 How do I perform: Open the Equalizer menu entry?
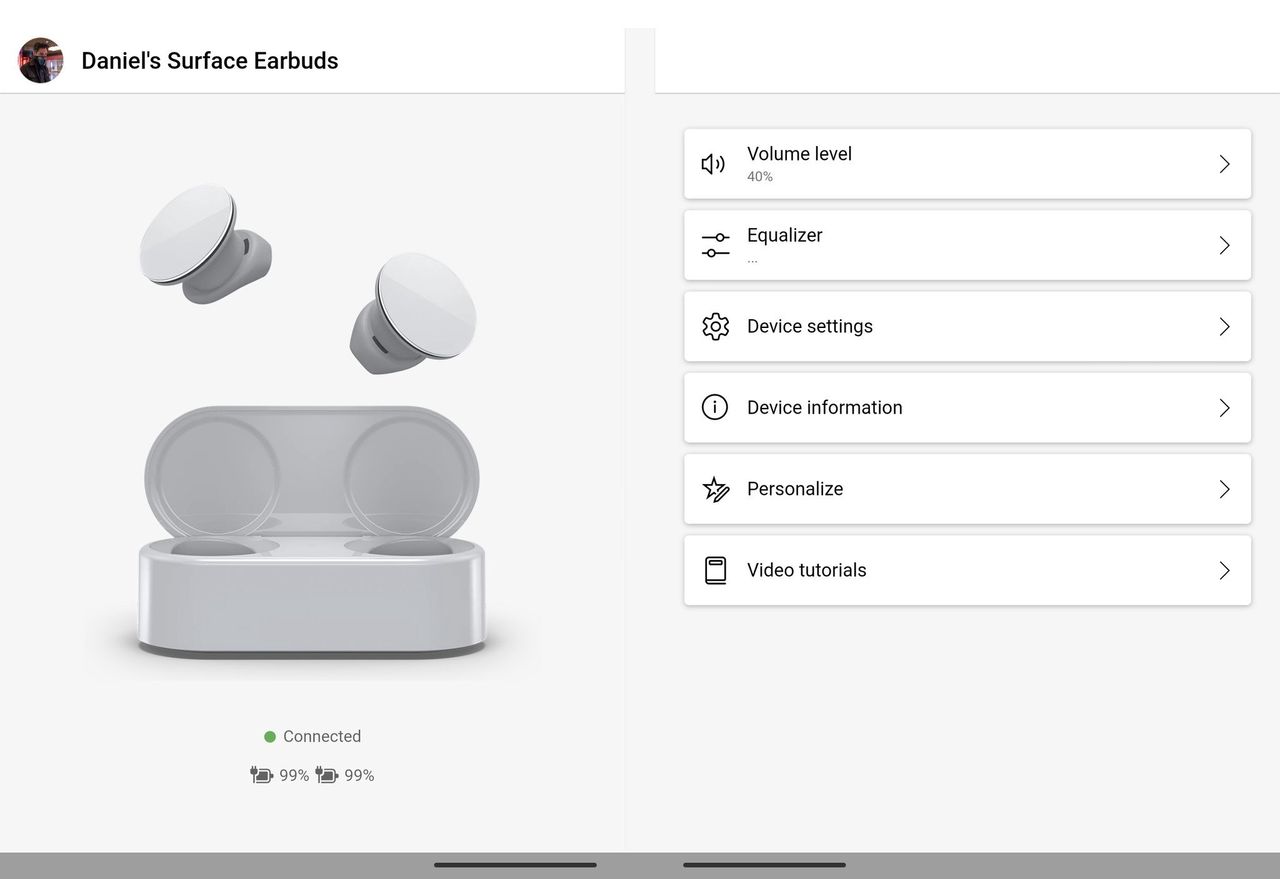[x=967, y=245]
